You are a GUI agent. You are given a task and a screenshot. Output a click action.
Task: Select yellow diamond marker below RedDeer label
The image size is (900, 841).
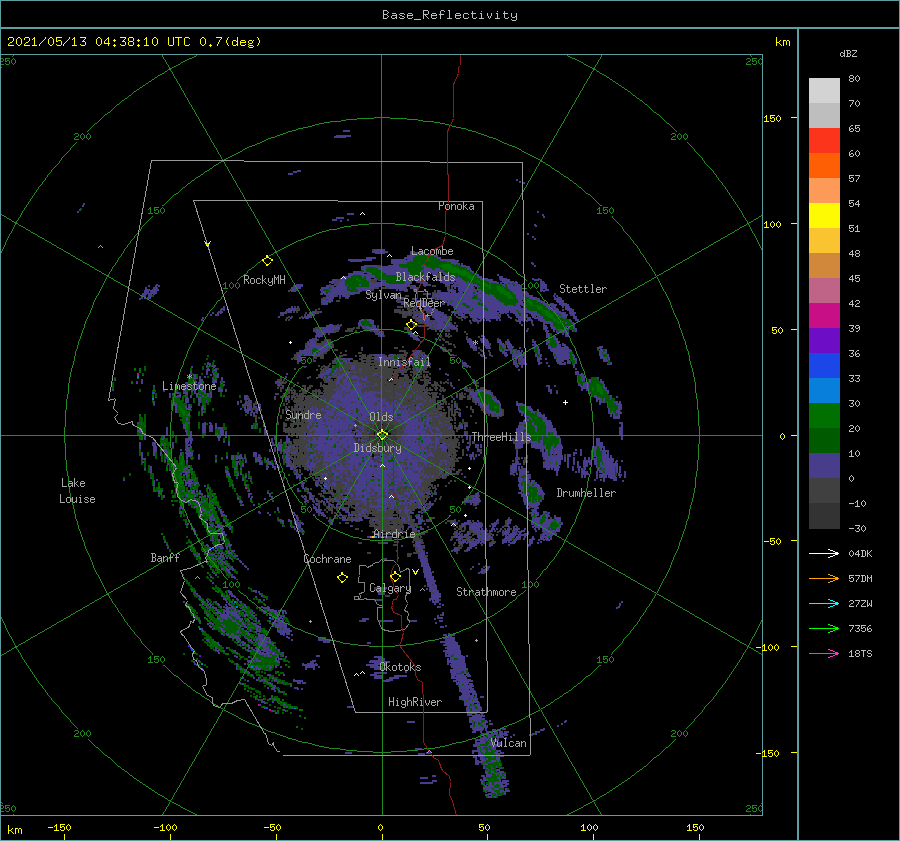tap(412, 325)
